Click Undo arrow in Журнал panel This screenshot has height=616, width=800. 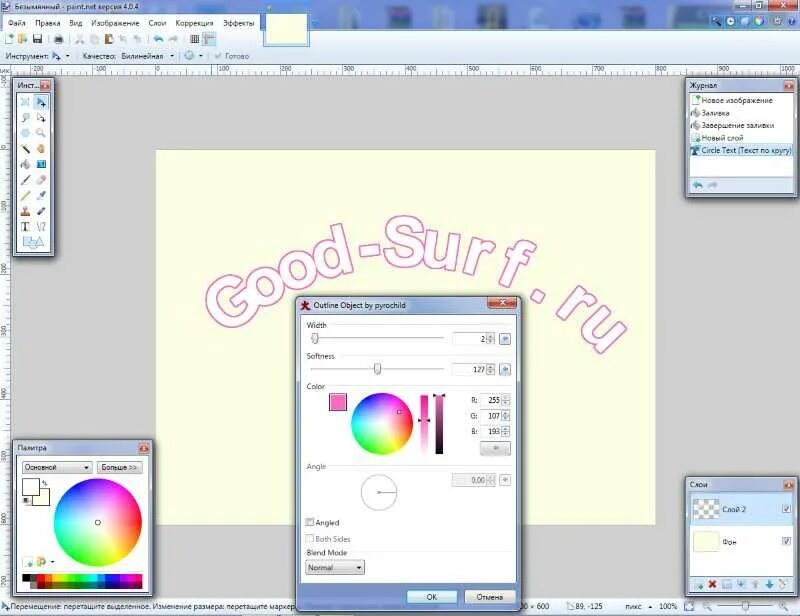(x=697, y=185)
